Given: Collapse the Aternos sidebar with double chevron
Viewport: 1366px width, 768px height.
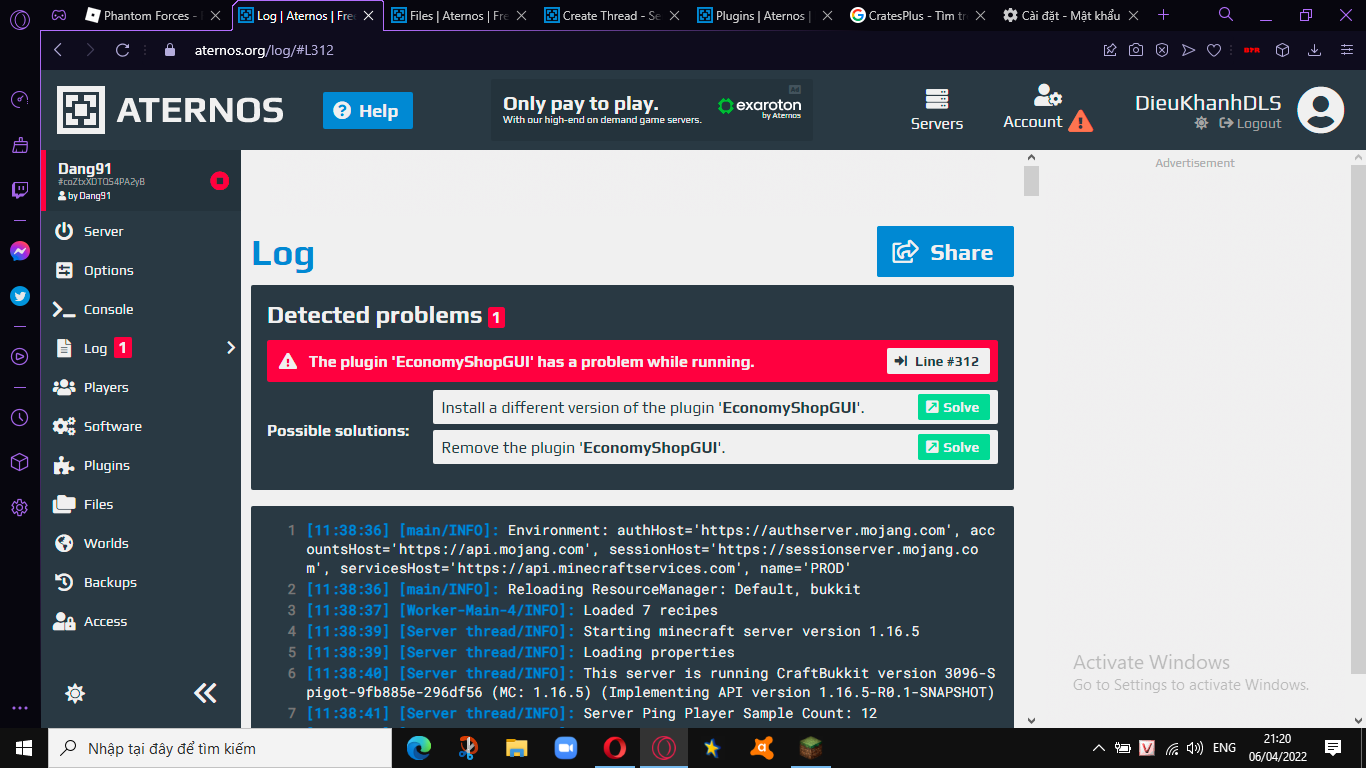Looking at the screenshot, I should point(205,693).
